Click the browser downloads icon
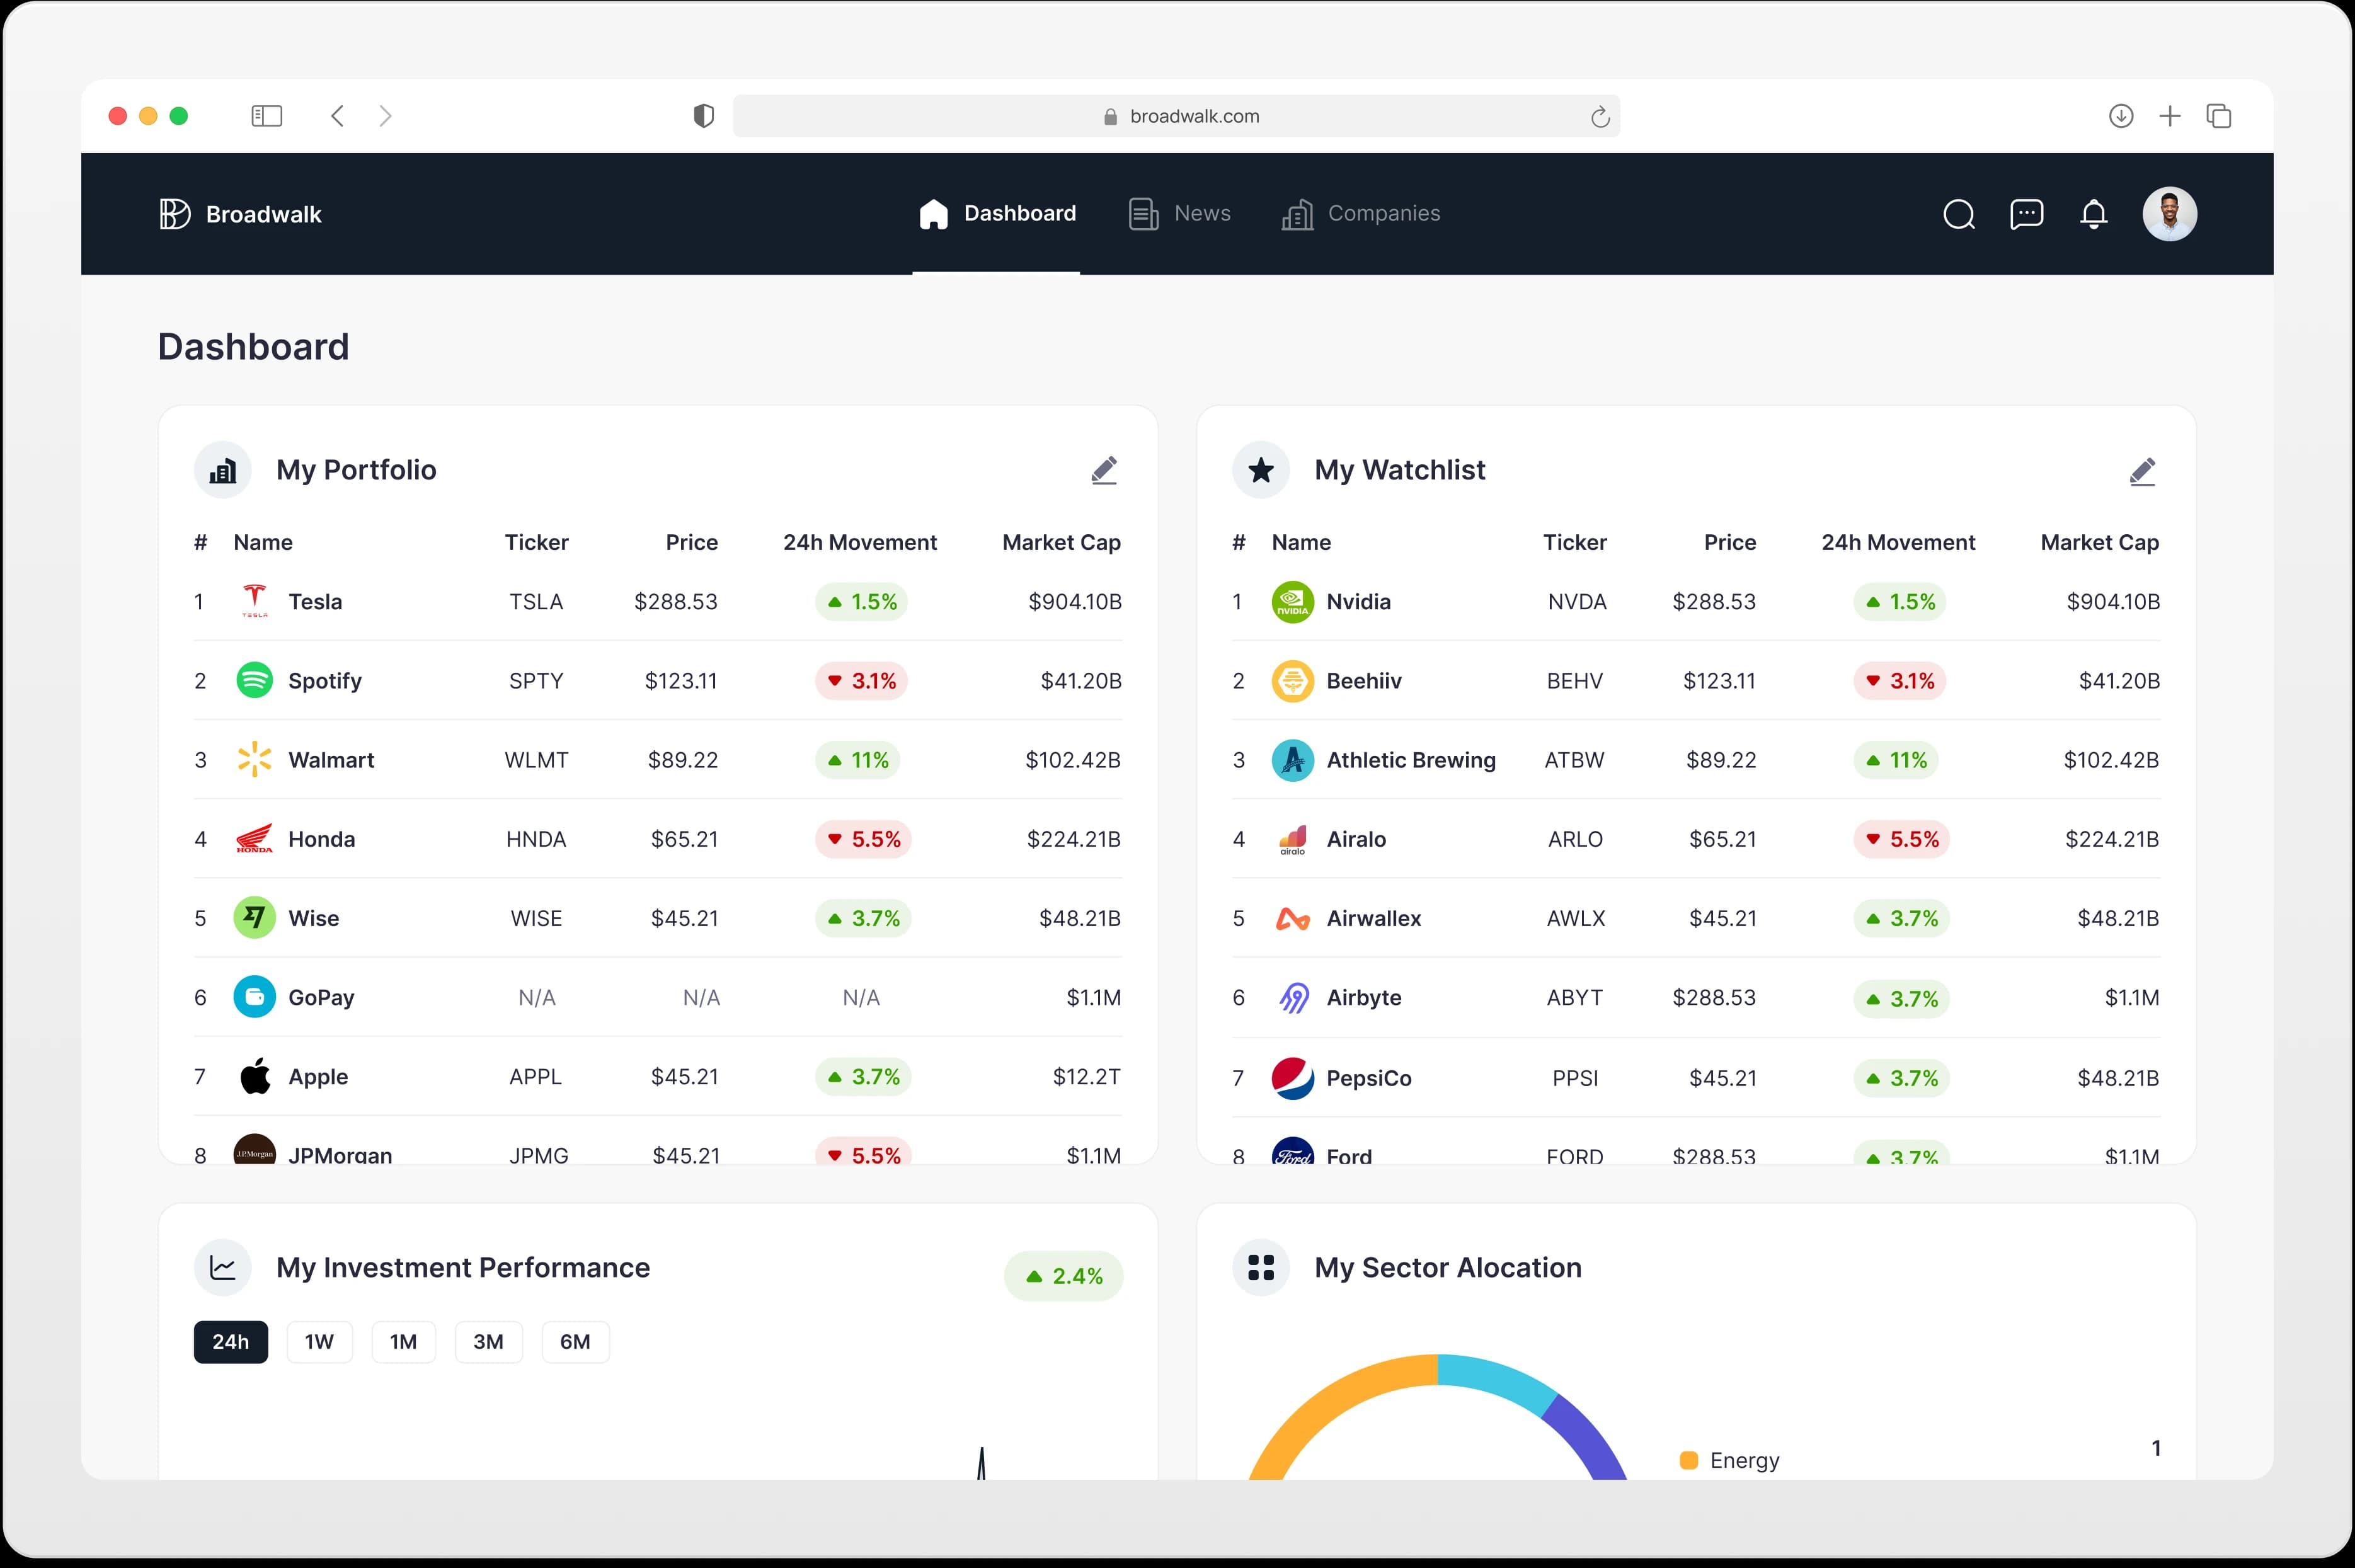The width and height of the screenshot is (2355, 1568). [x=2121, y=116]
